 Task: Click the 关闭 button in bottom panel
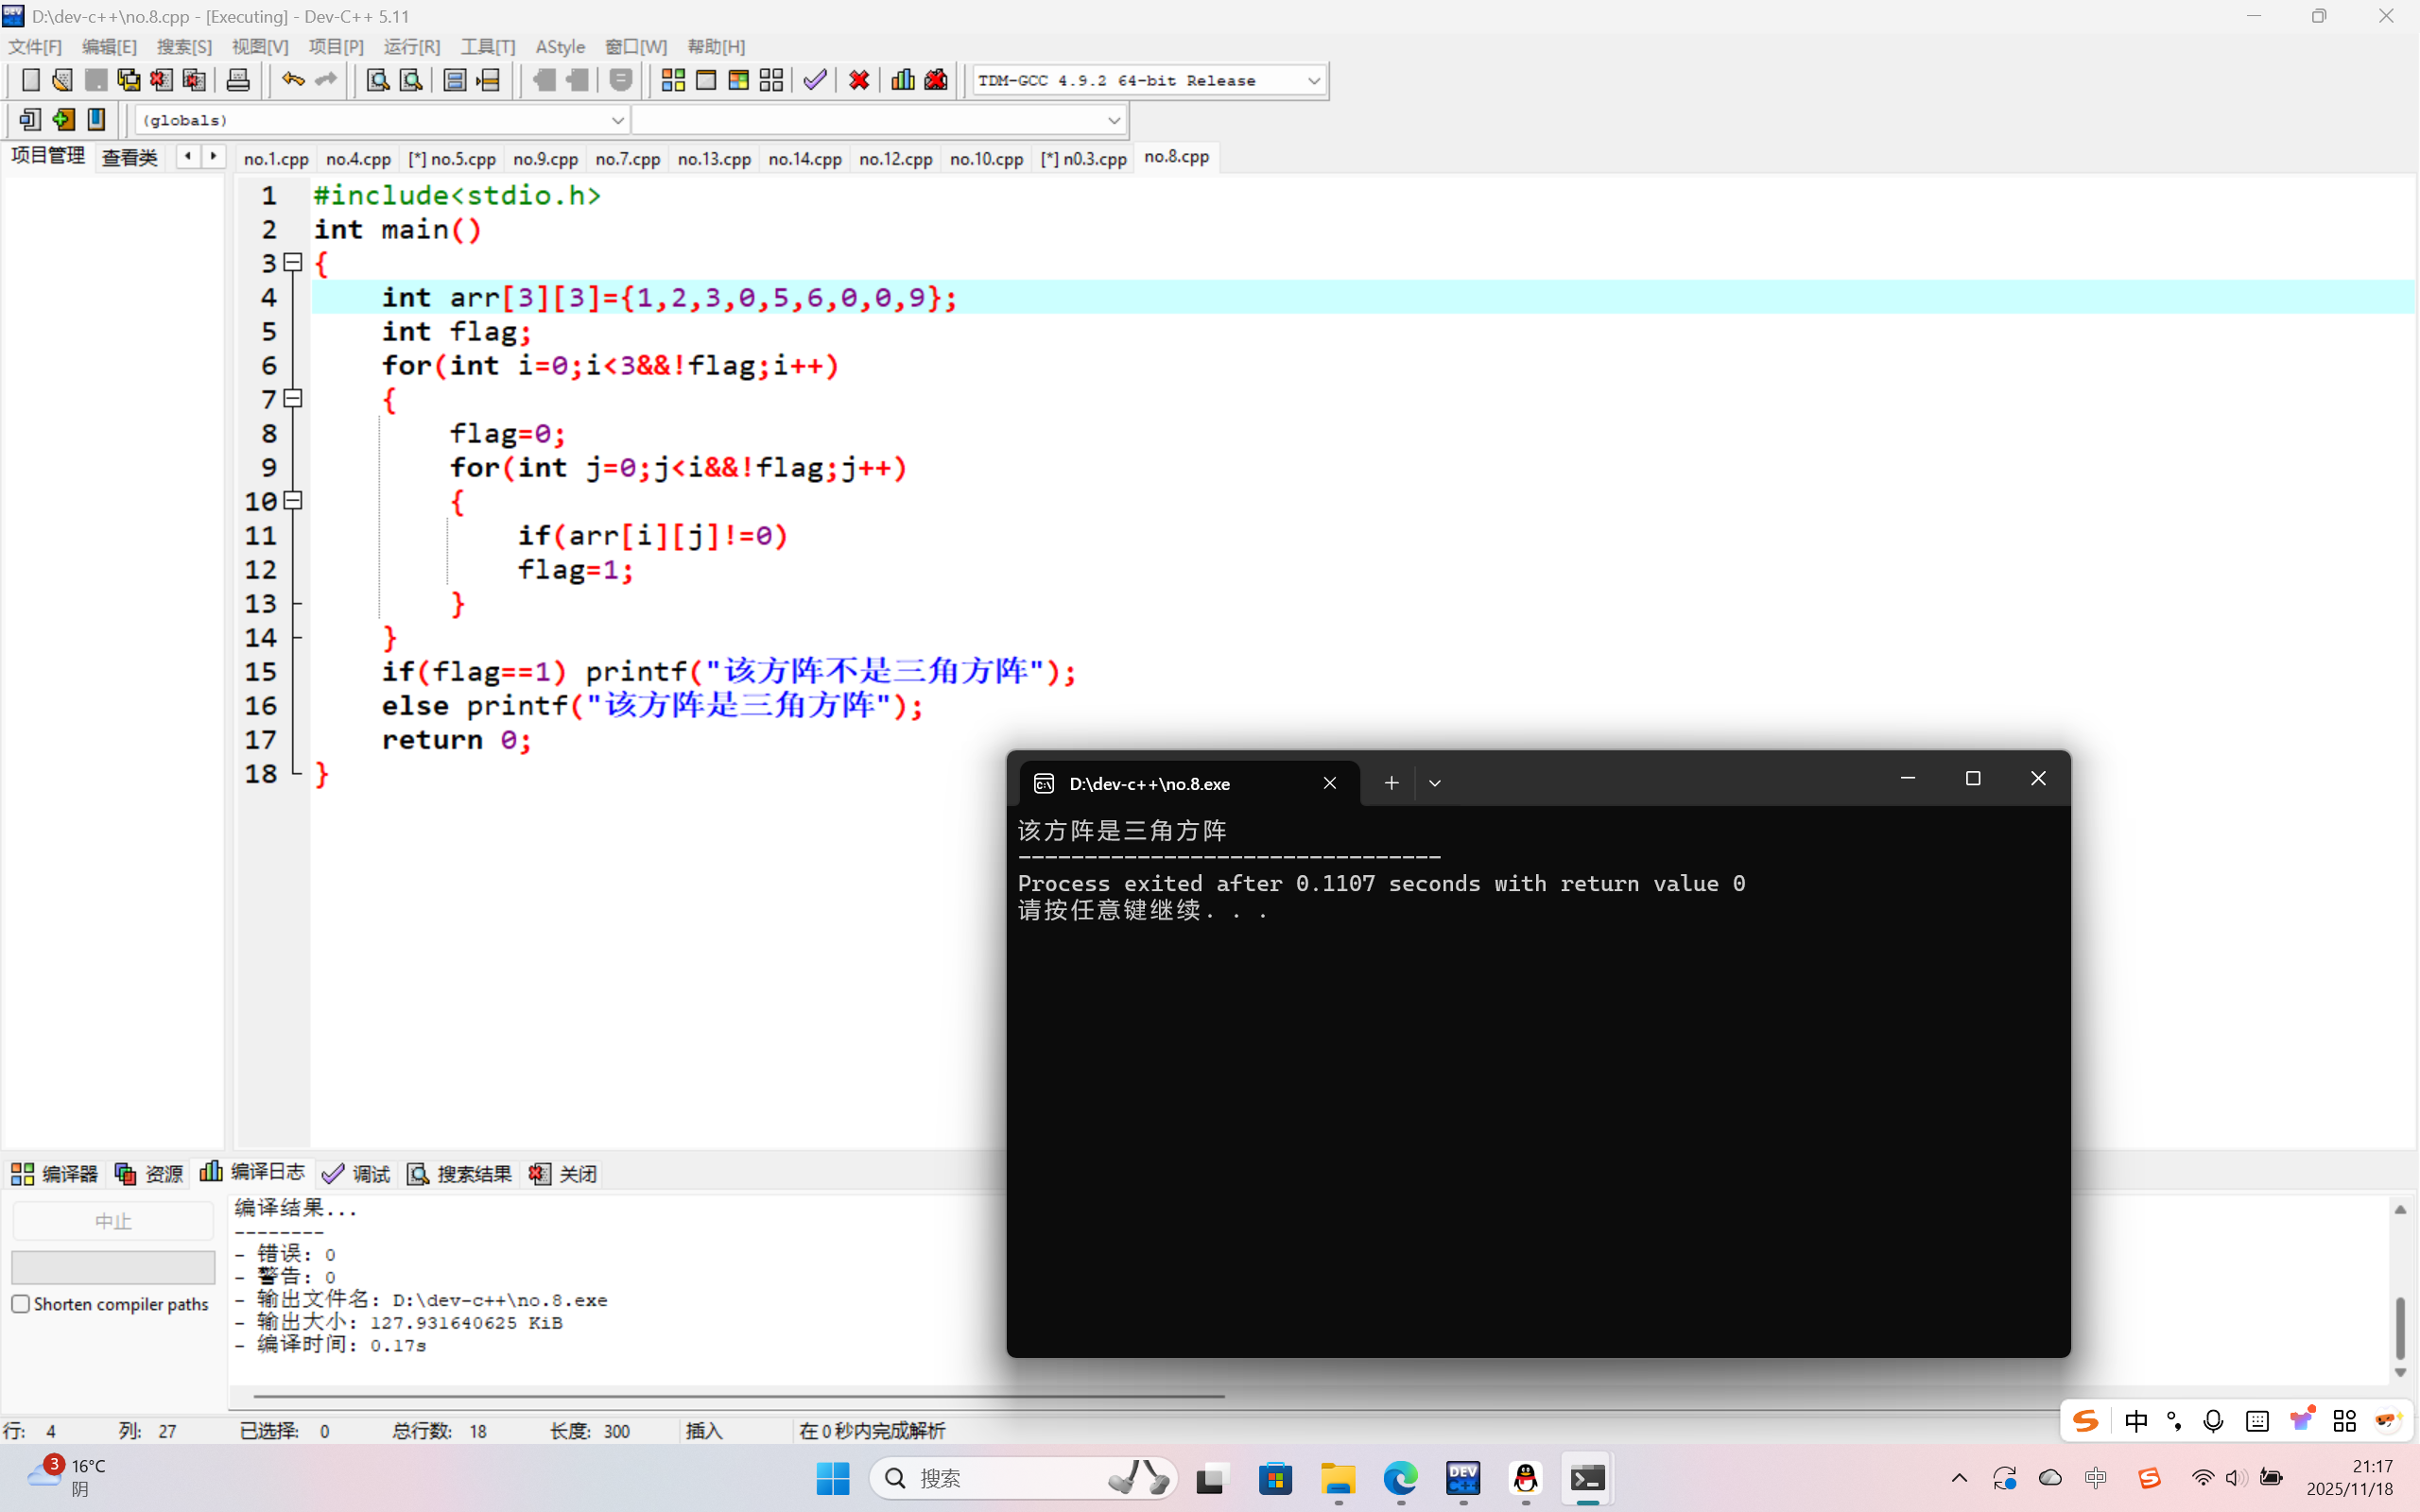[564, 1174]
